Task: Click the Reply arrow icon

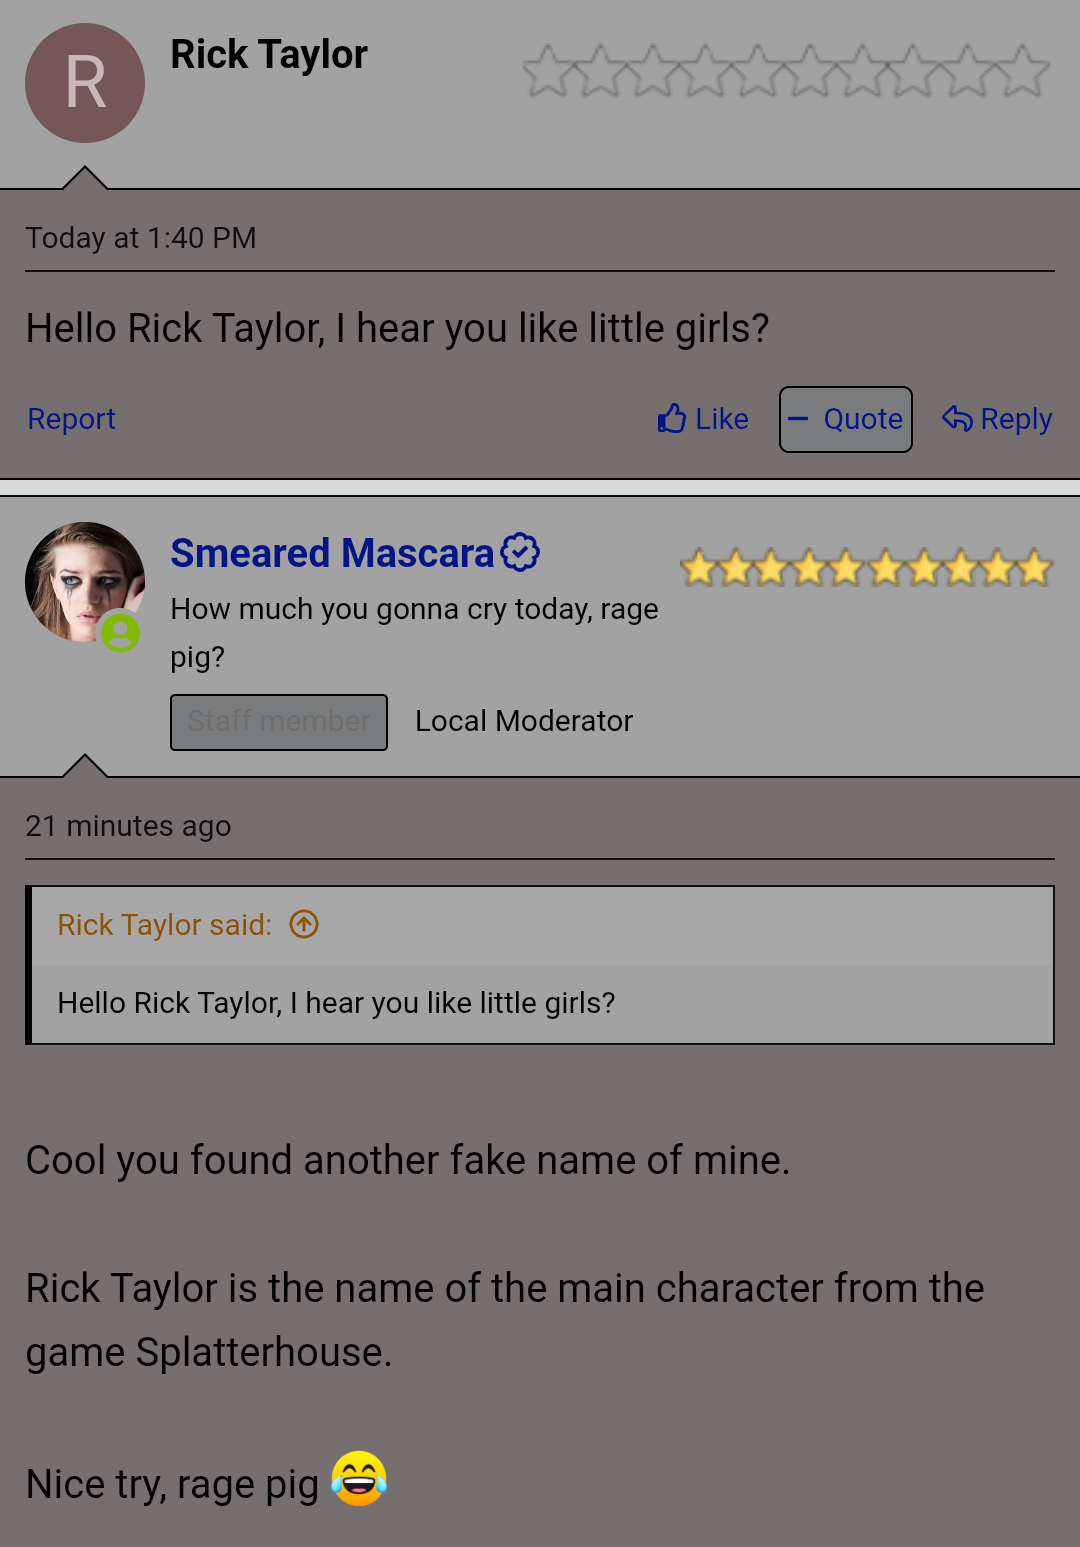Action: click(957, 419)
